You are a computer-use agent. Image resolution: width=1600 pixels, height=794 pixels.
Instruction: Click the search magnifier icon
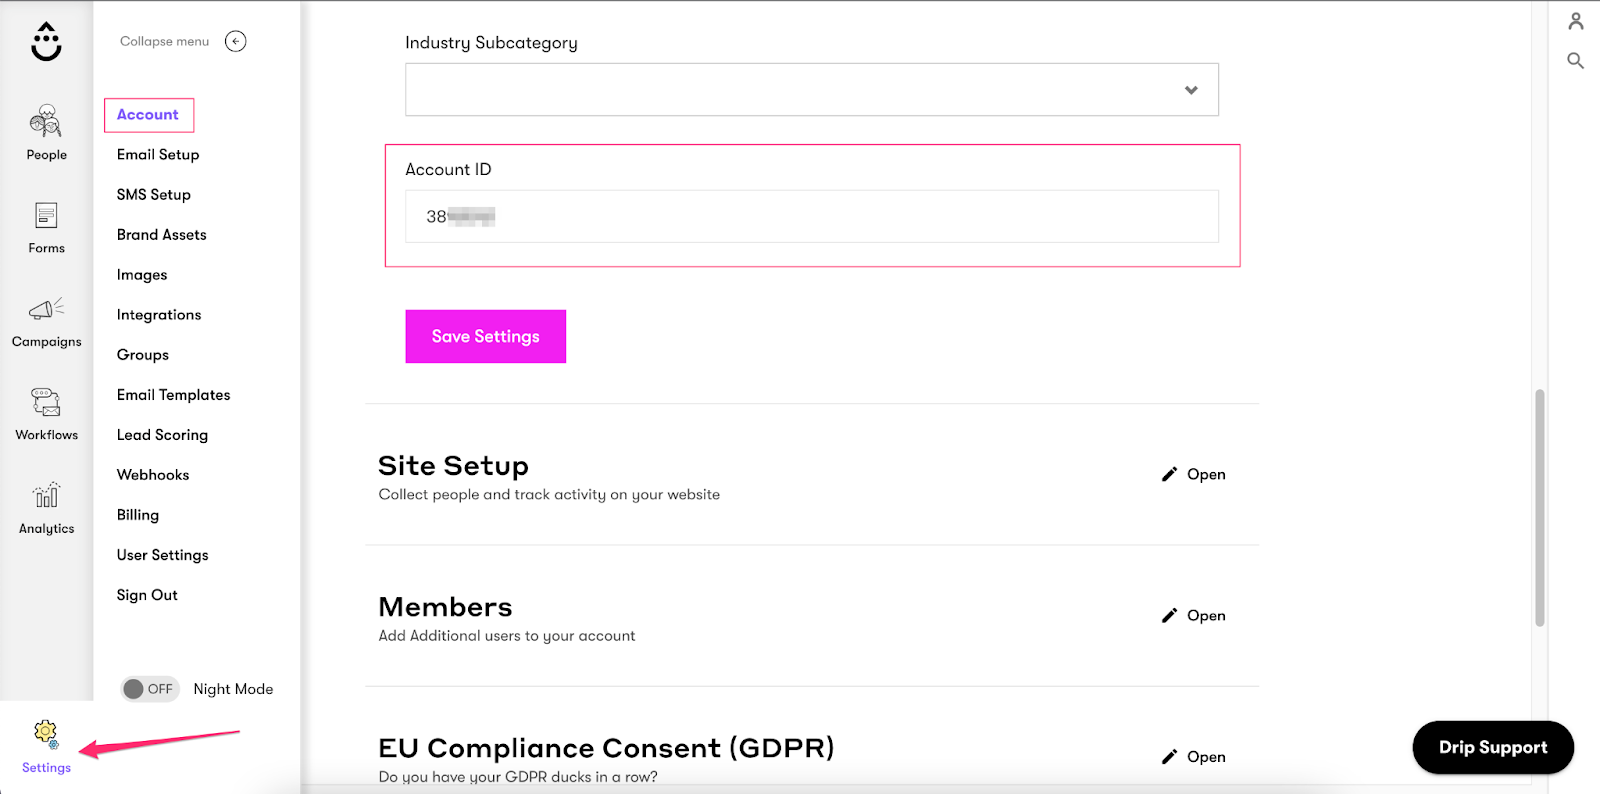[1576, 61]
